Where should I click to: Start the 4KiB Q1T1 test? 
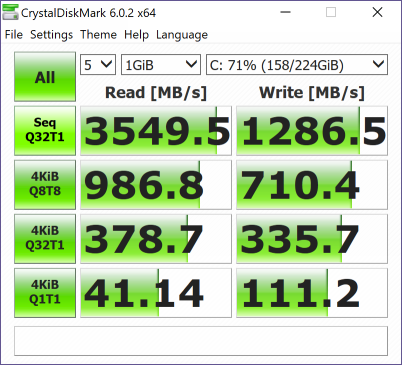pyautogui.click(x=45, y=293)
